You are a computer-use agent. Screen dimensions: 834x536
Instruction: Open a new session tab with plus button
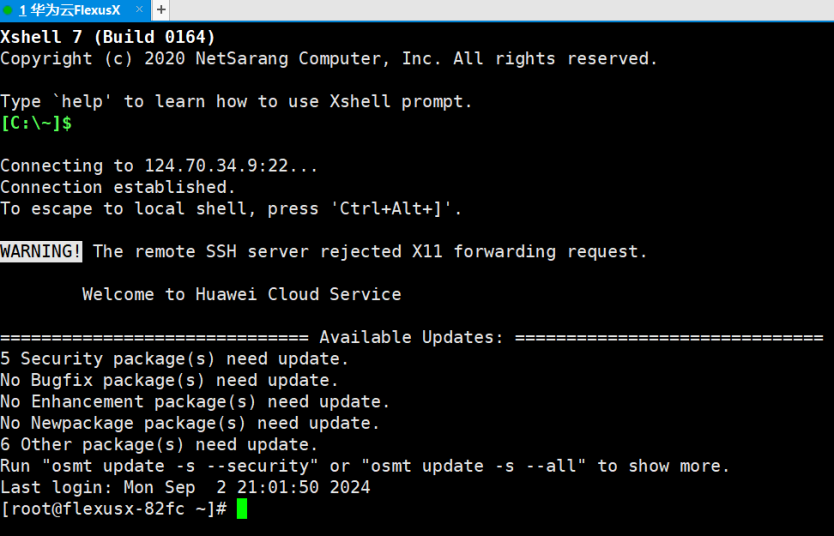coord(161,10)
